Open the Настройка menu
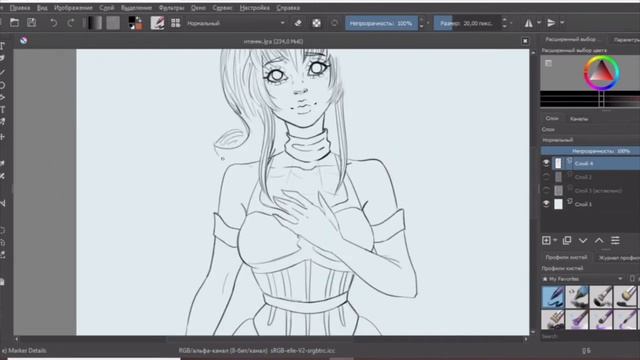Image resolution: width=640 pixels, height=360 pixels. [254, 8]
